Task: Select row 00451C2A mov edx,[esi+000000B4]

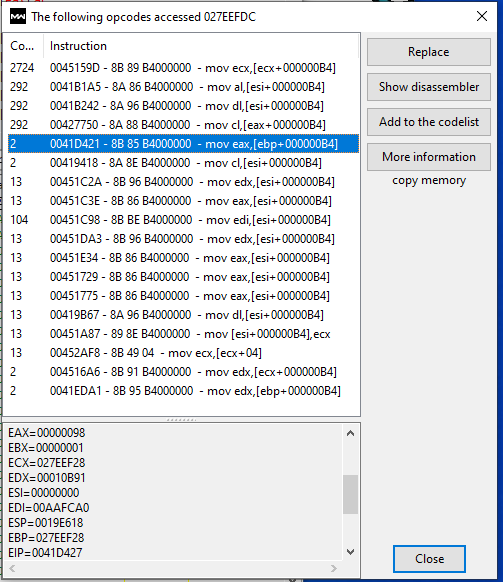Action: (183, 182)
